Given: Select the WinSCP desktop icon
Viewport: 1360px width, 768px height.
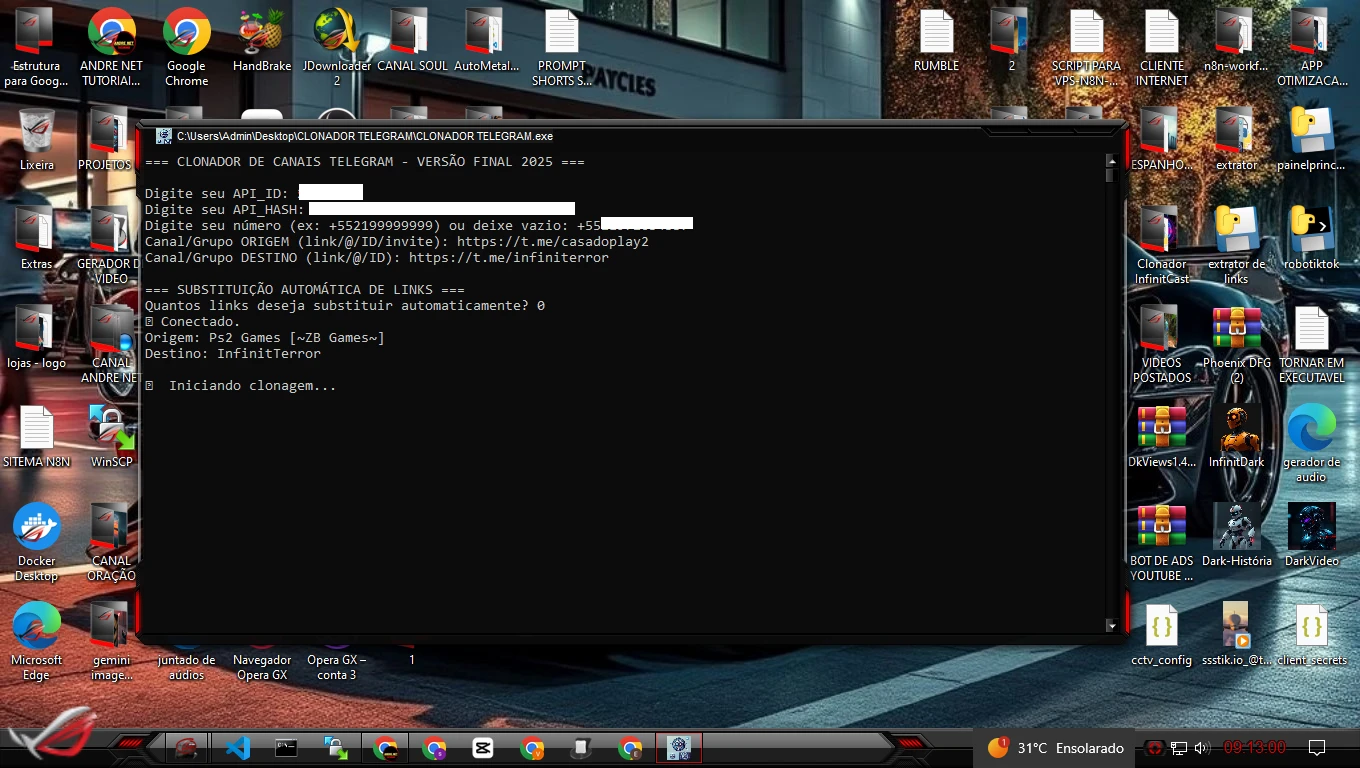Looking at the screenshot, I should pyautogui.click(x=111, y=436).
